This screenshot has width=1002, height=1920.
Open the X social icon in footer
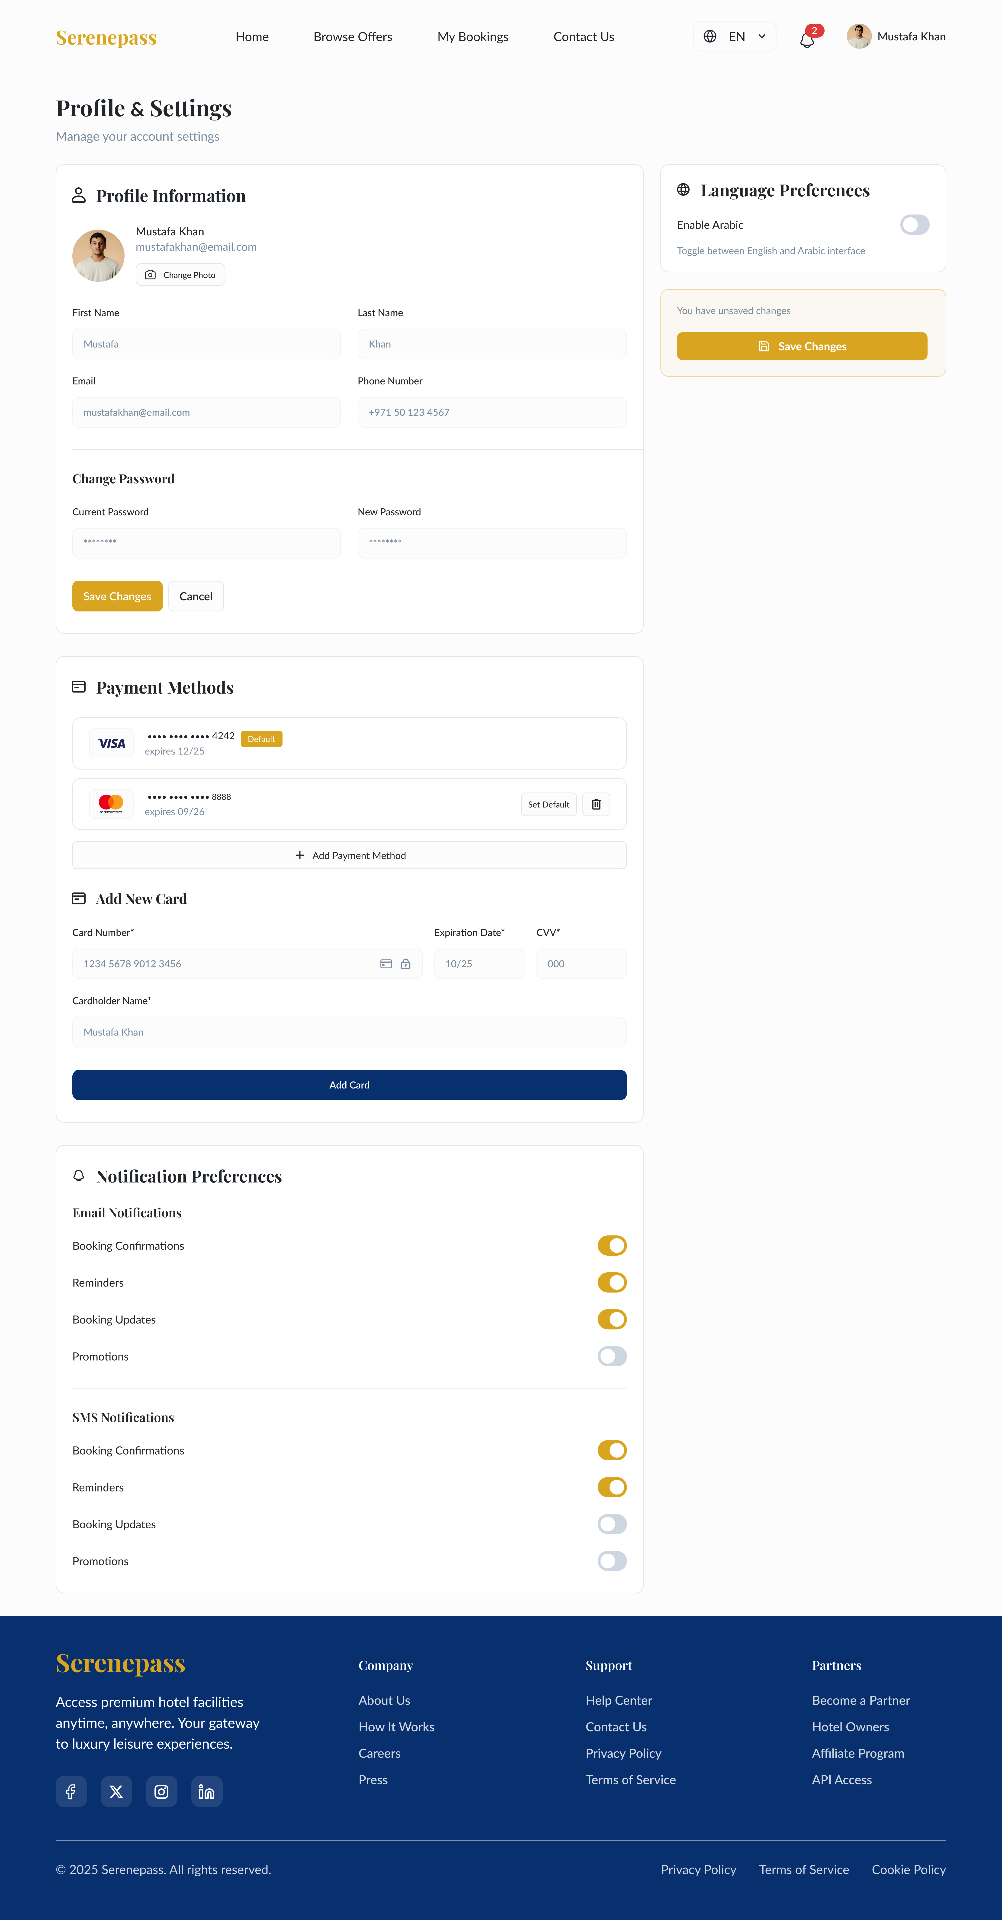(x=116, y=1791)
